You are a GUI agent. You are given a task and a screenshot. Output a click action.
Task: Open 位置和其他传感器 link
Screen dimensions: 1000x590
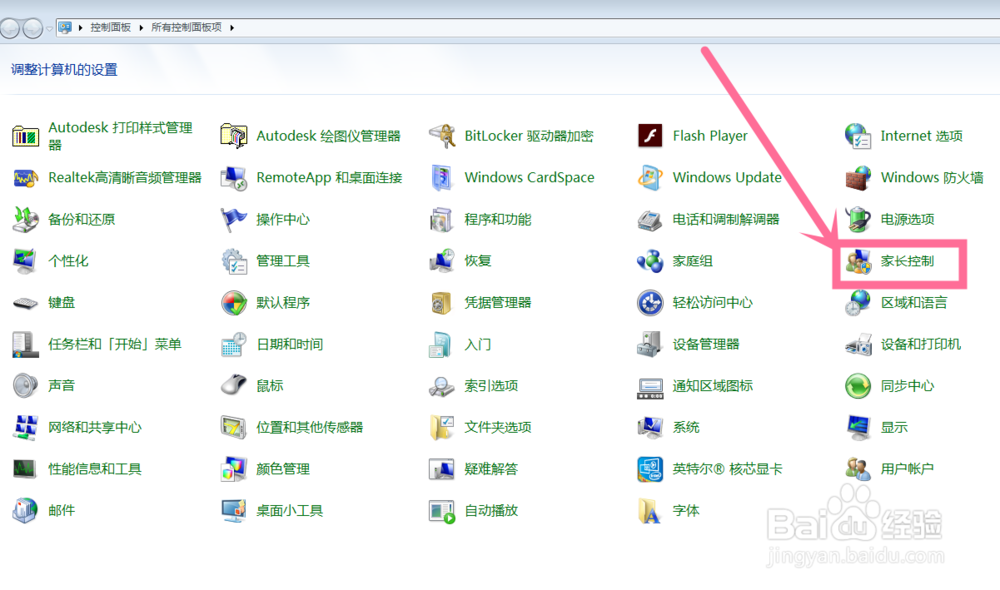tap(309, 427)
